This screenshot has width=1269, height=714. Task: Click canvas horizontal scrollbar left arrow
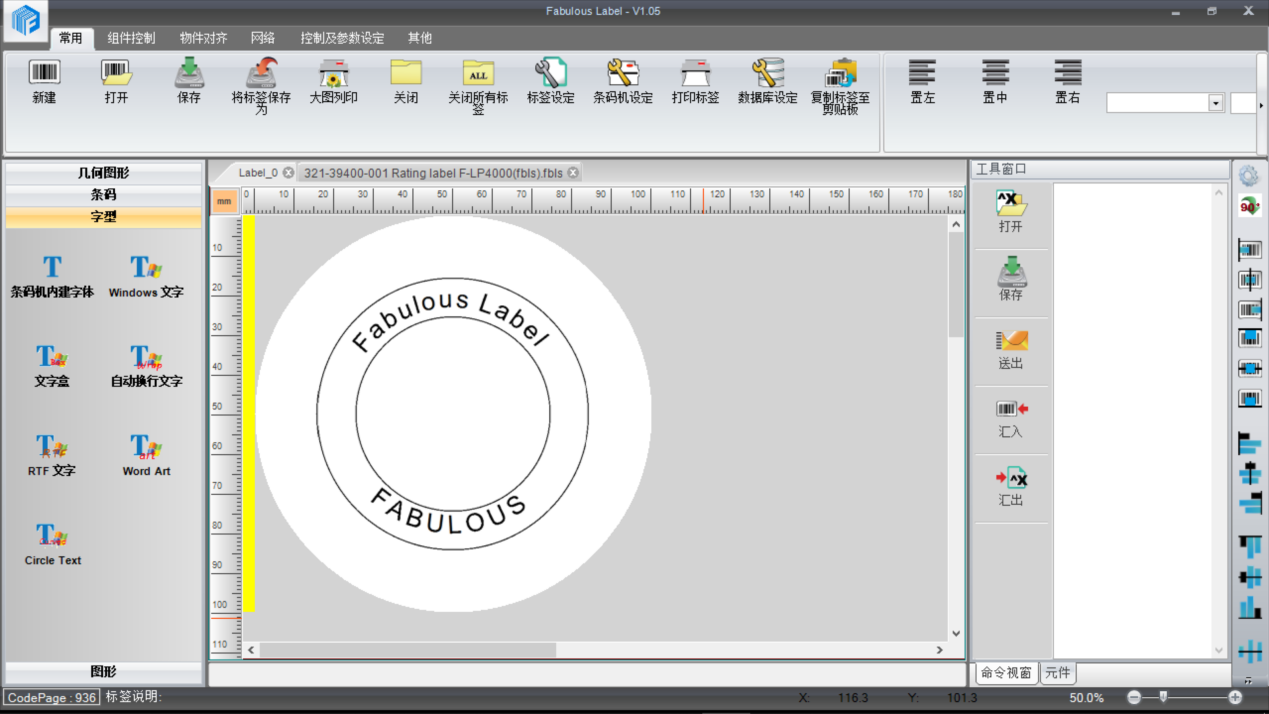point(251,650)
